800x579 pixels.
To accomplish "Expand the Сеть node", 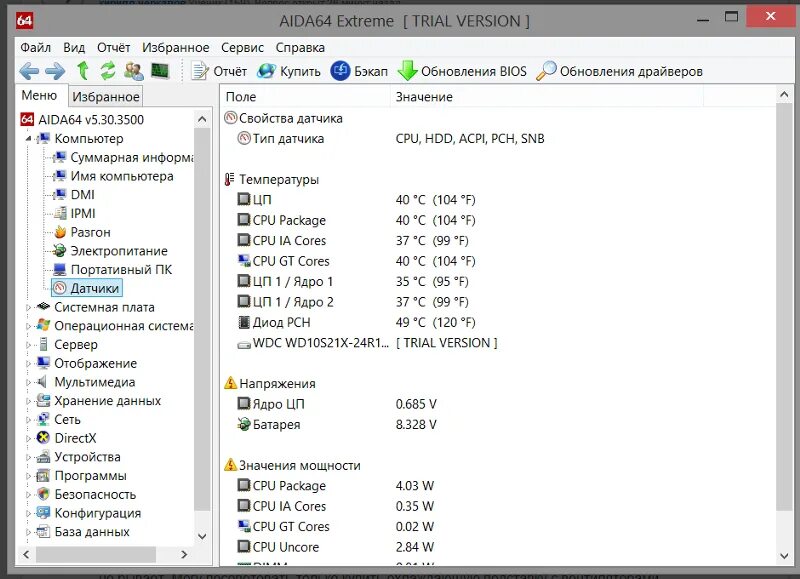I will [x=29, y=420].
